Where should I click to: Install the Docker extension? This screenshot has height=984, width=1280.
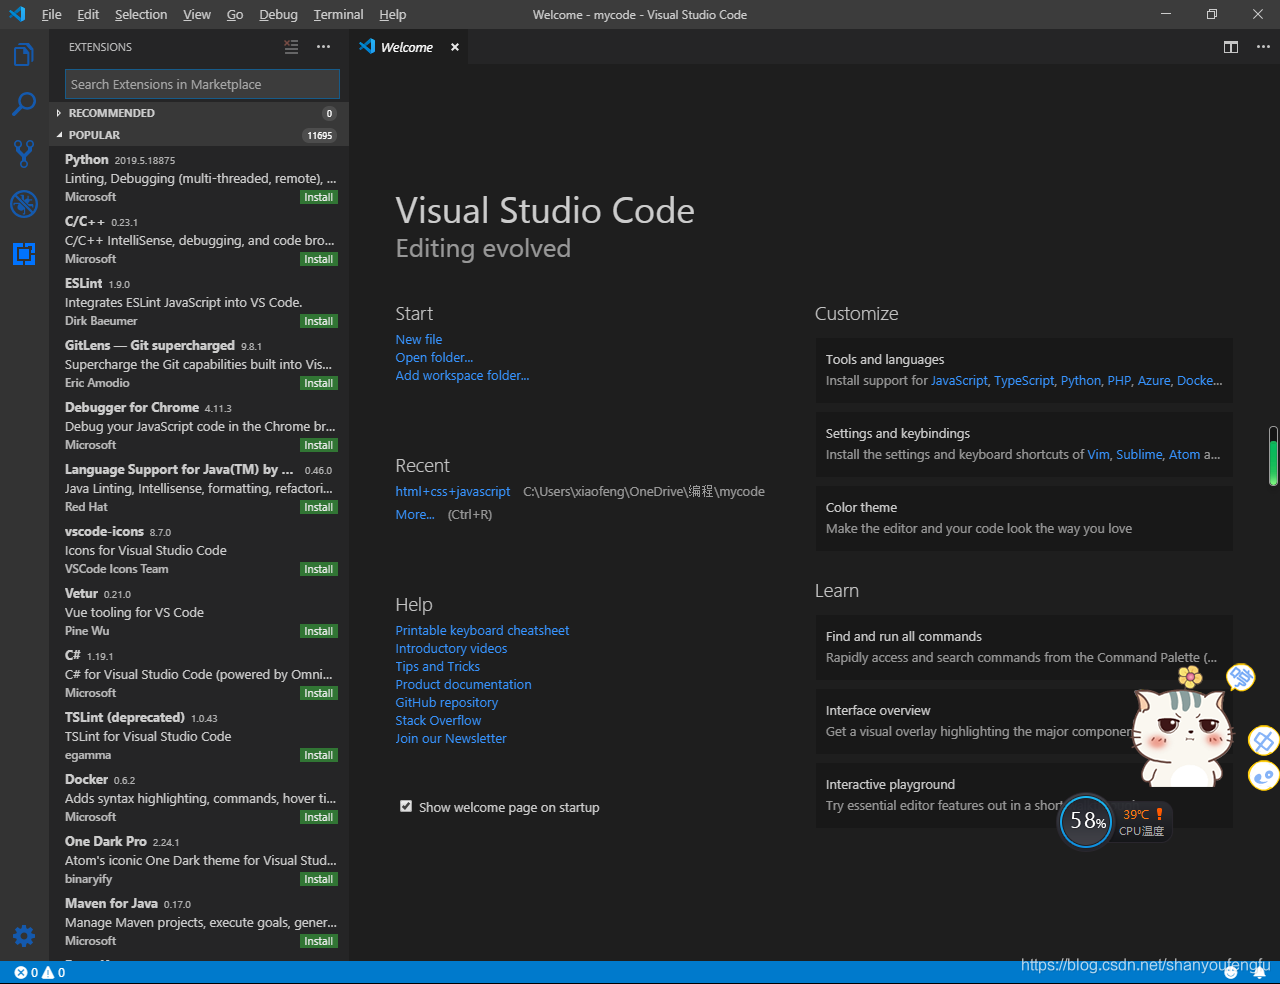coord(319,817)
